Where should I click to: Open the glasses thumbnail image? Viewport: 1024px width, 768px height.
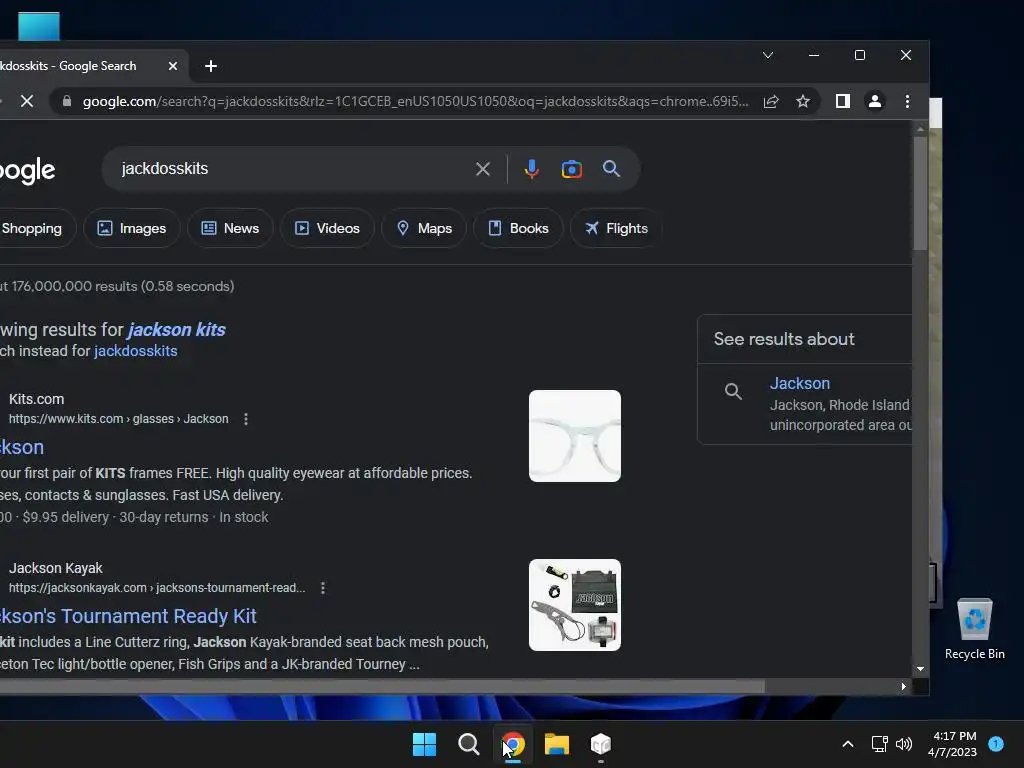(575, 436)
